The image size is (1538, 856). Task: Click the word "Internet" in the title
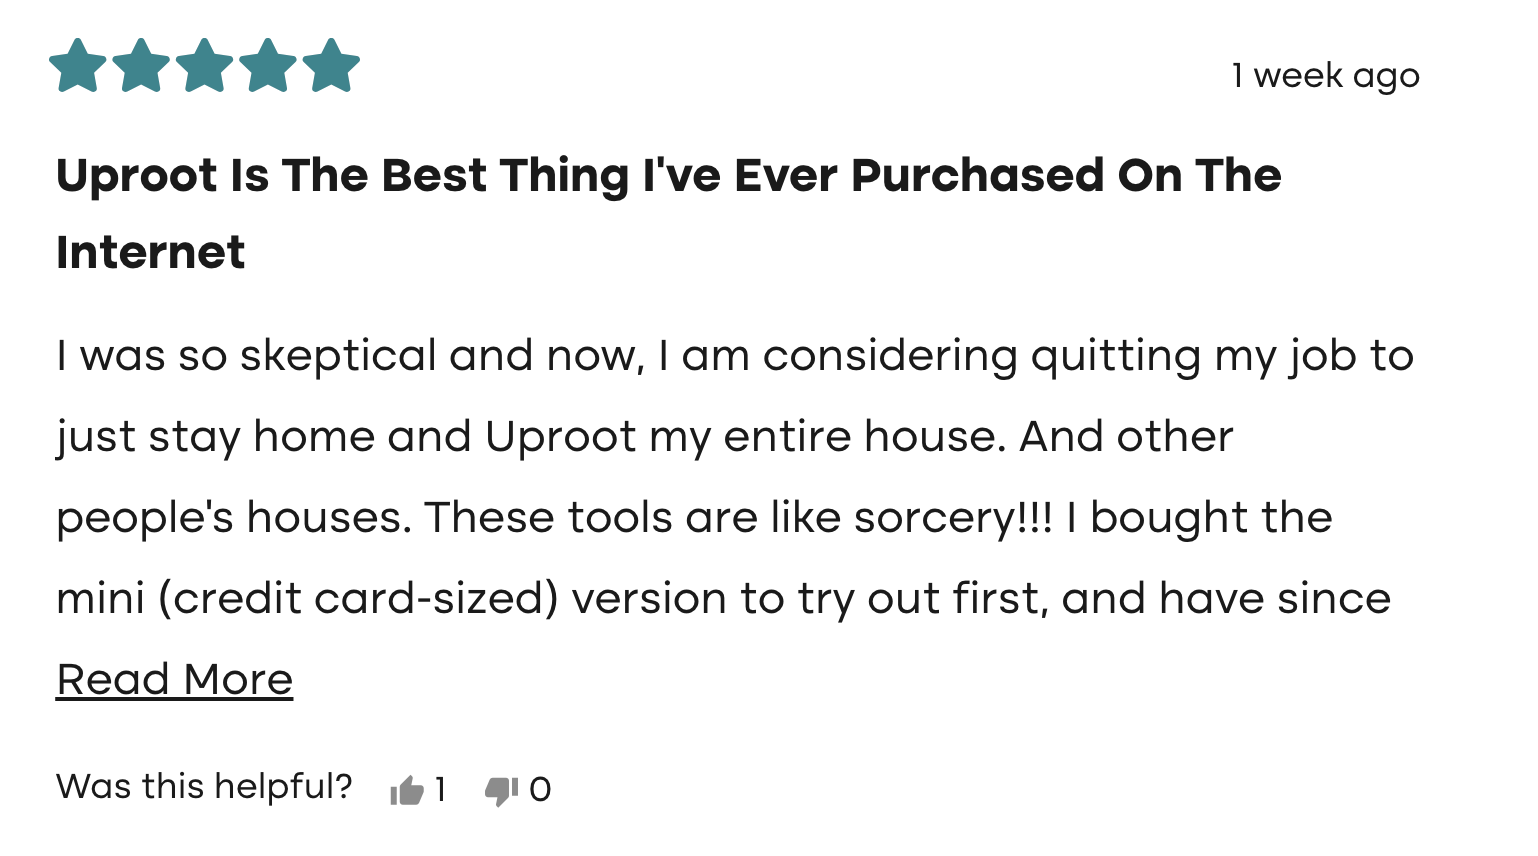click(150, 252)
